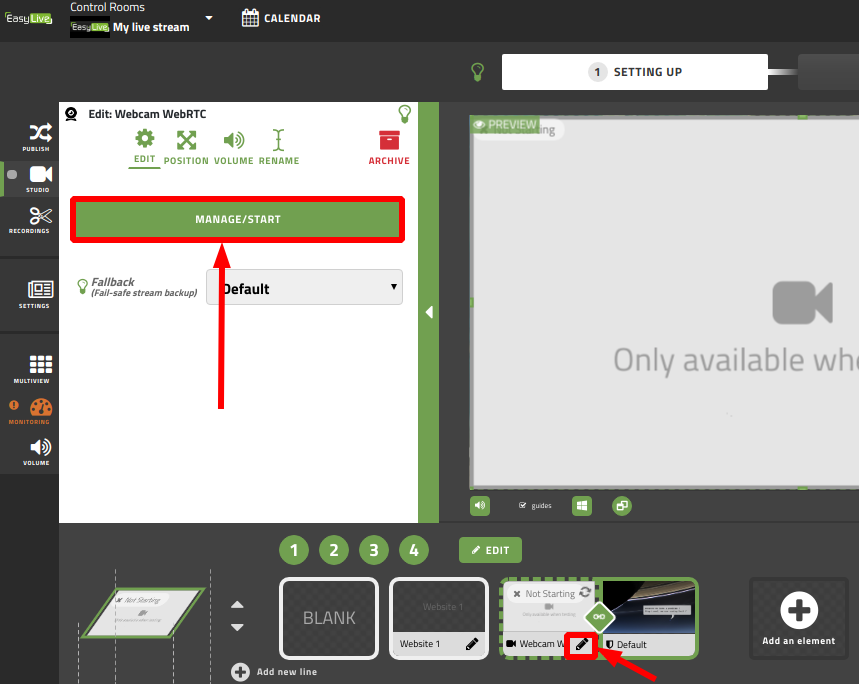Select the Setting Up step
The width and height of the screenshot is (859, 684).
coord(634,72)
